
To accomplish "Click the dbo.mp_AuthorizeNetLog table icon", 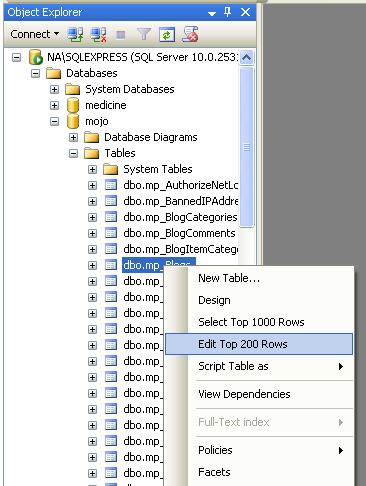I will [111, 185].
